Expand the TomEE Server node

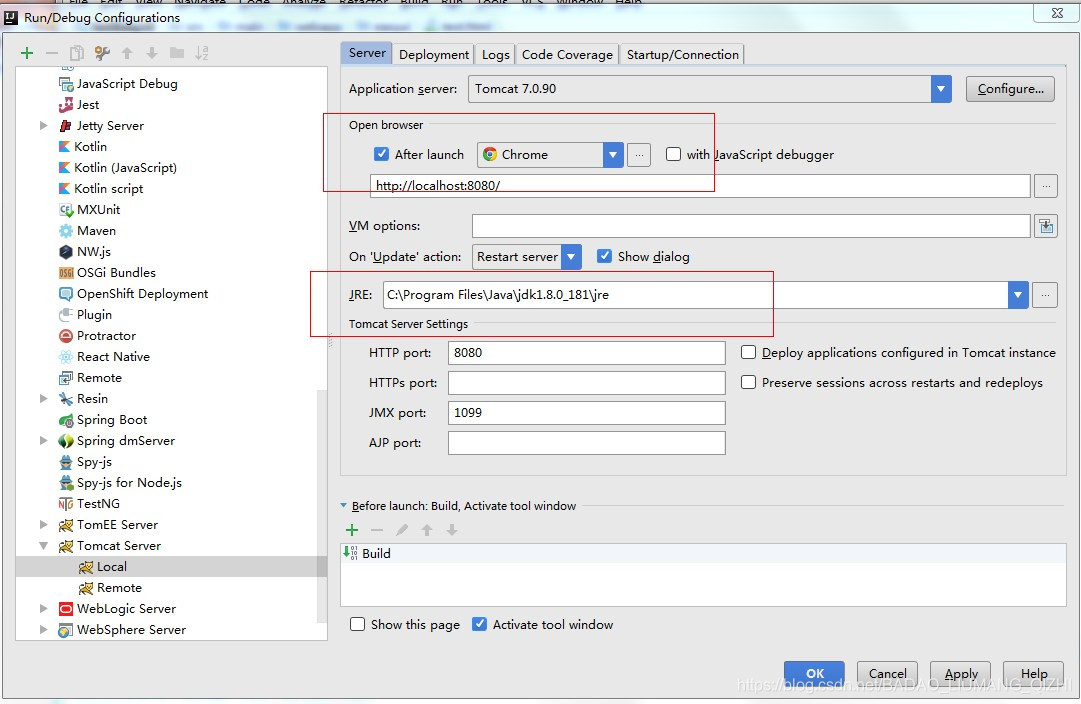(x=43, y=525)
